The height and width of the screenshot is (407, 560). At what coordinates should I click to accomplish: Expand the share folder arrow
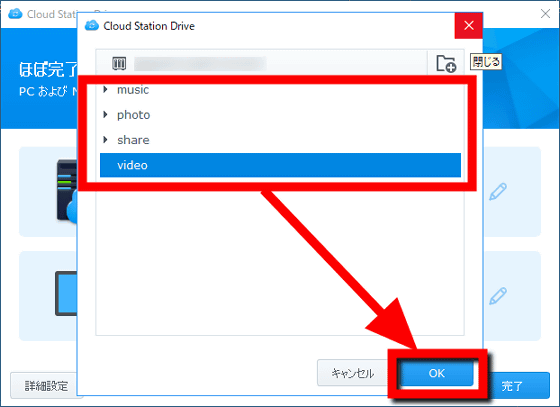[105, 140]
